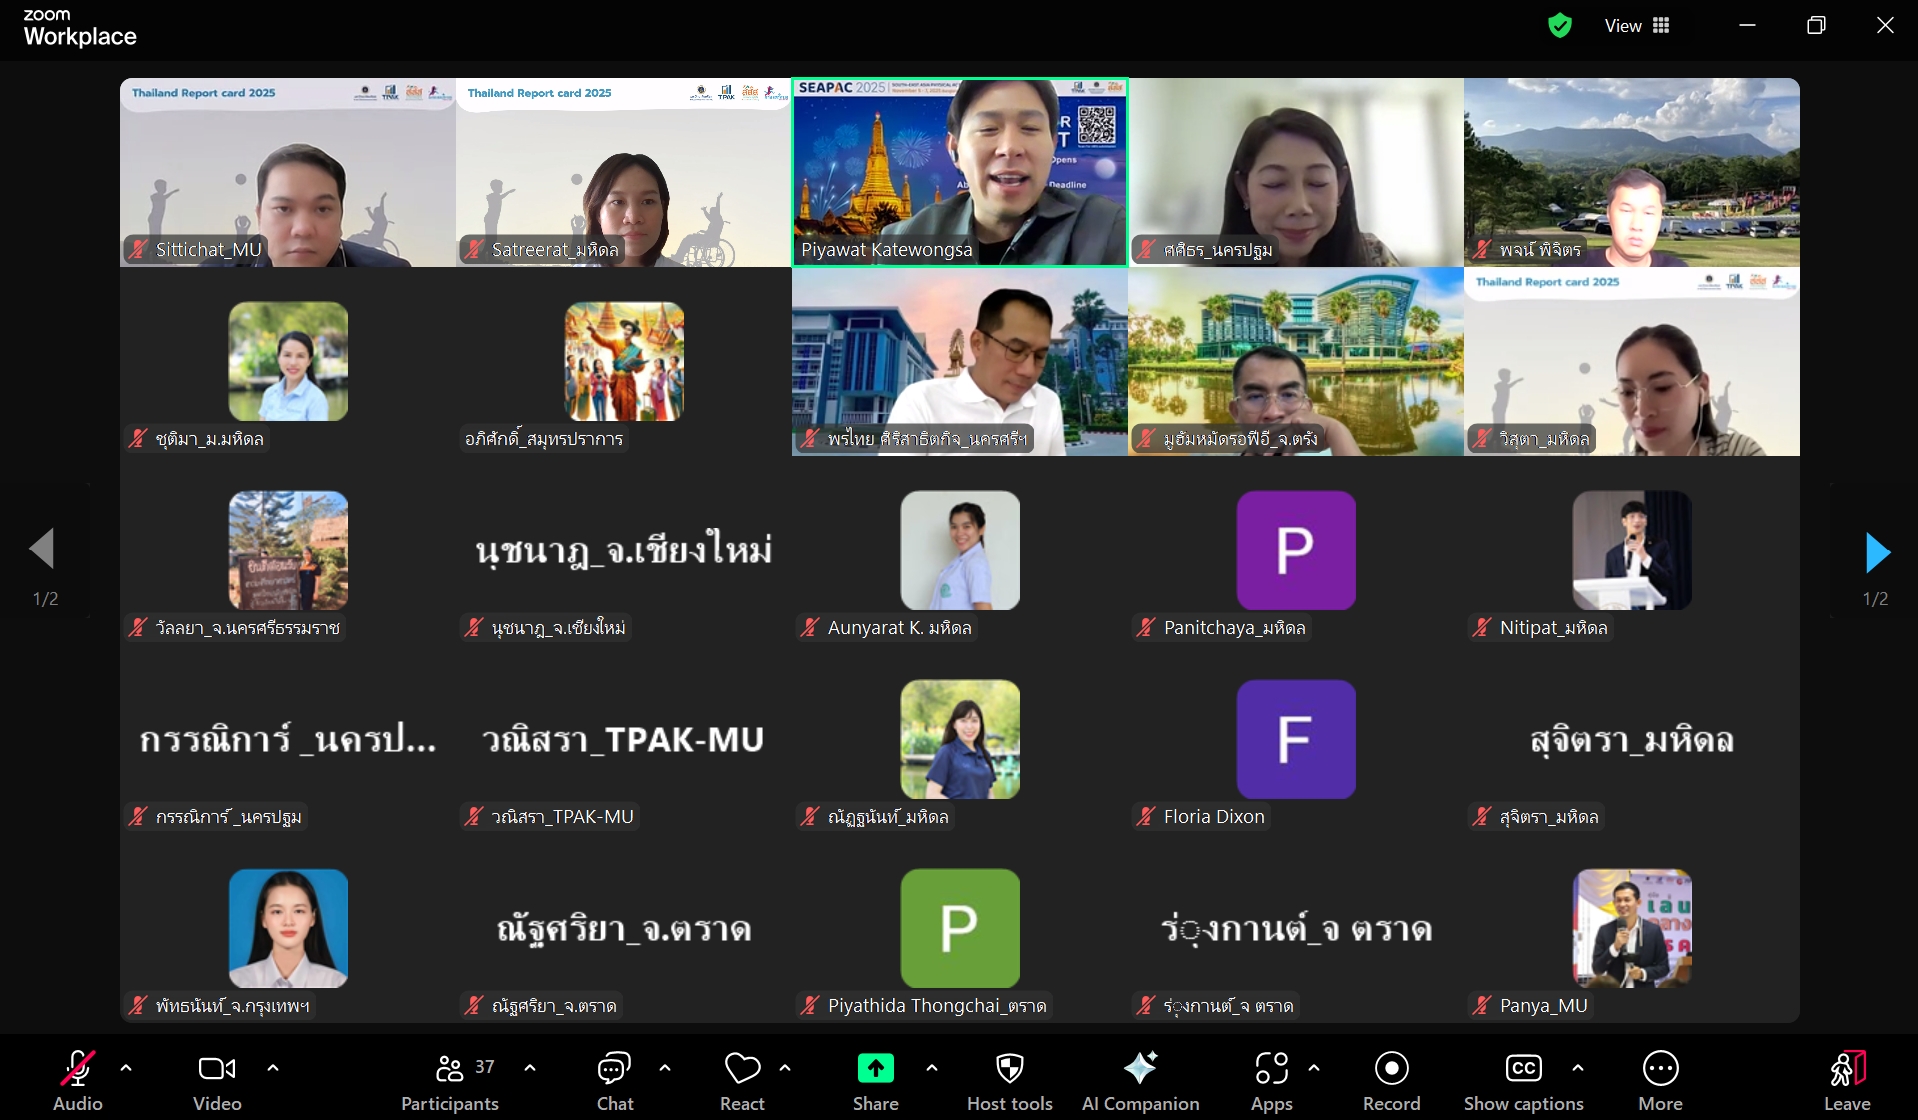Toggle camera with Video button
This screenshot has height=1120, width=1918.
pos(217,1081)
